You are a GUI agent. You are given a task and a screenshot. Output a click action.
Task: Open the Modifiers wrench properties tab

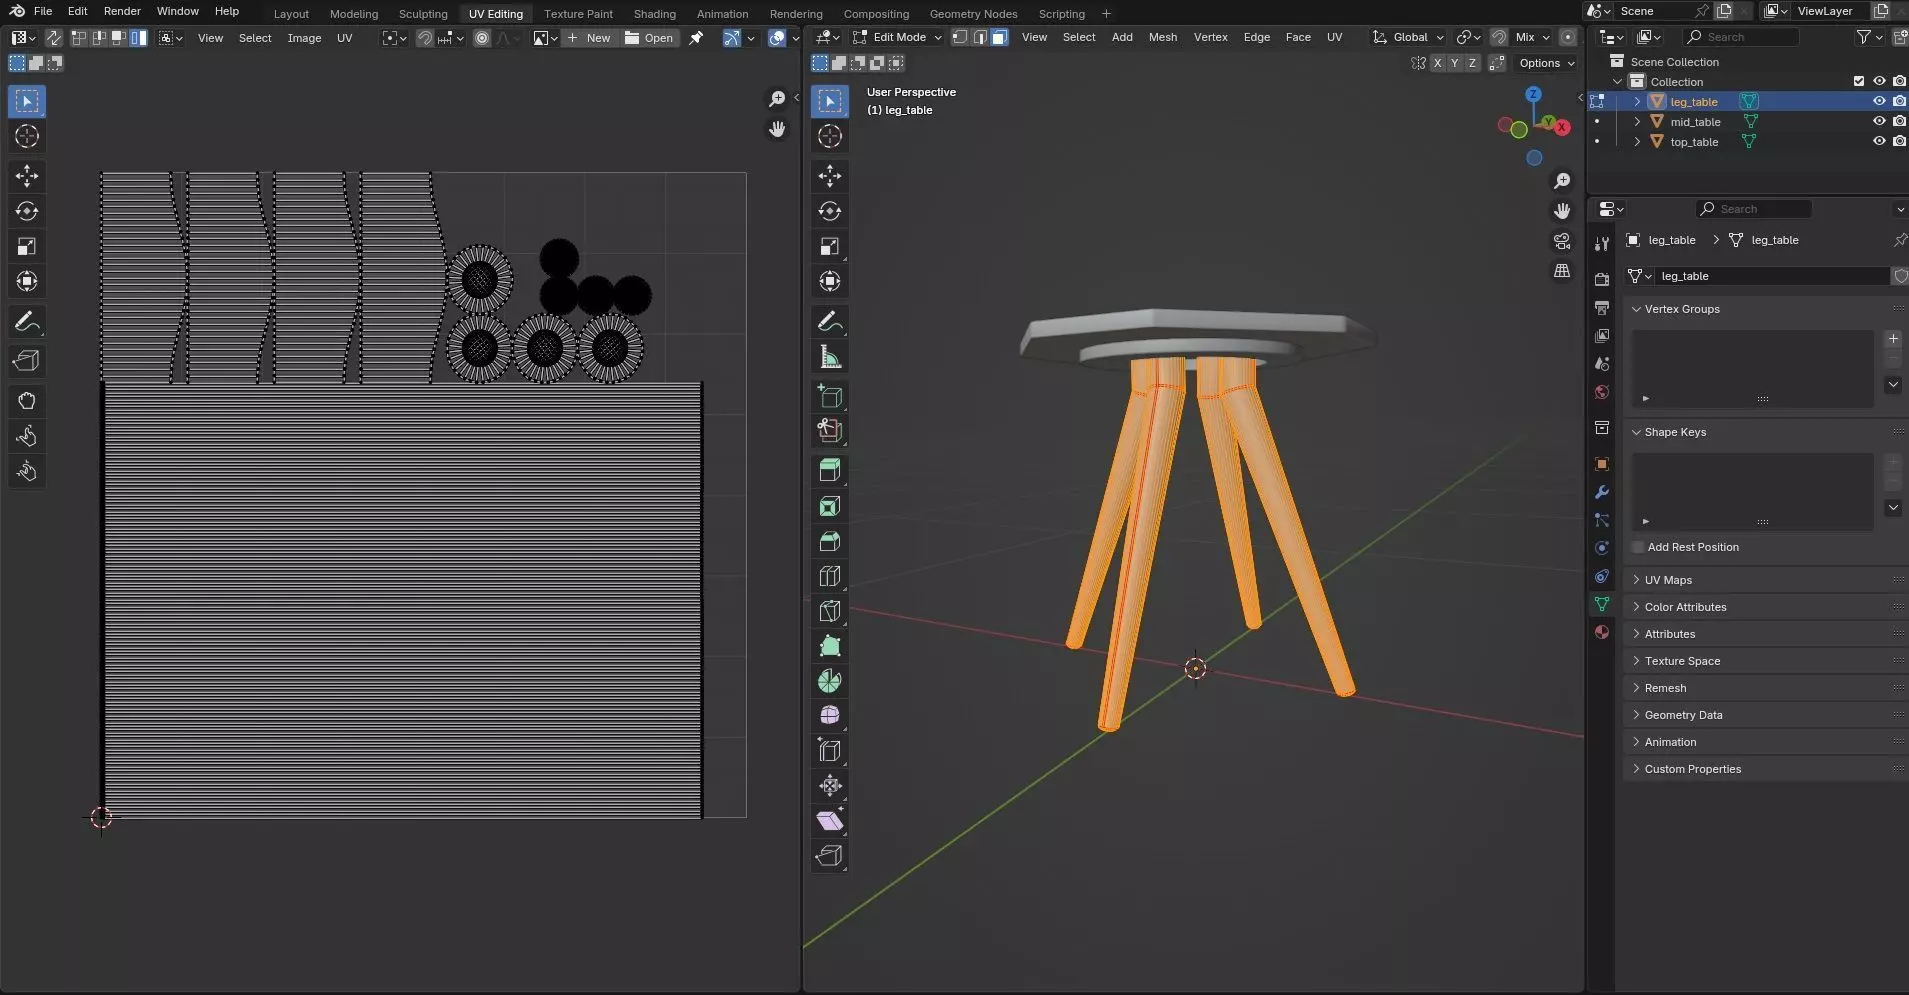coord(1602,492)
